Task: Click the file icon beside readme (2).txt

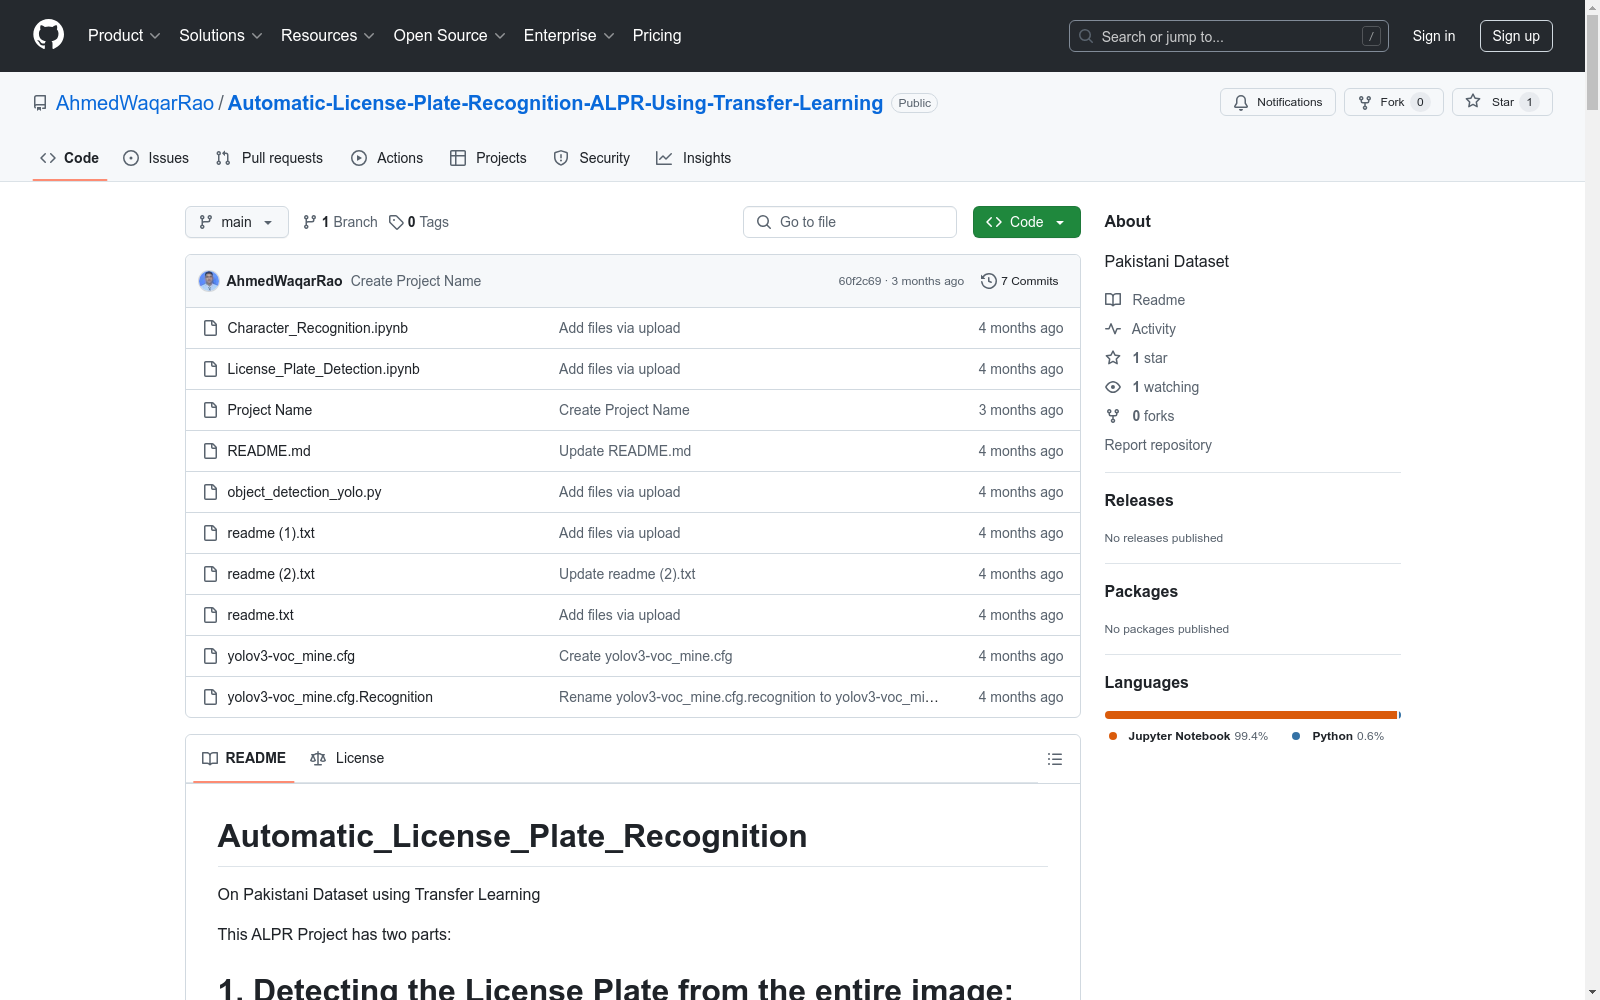Action: [210, 574]
